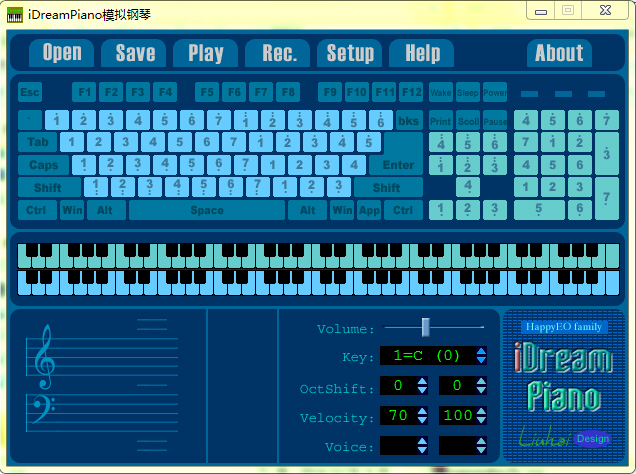Decrease second Voice selector

pos(481,450)
